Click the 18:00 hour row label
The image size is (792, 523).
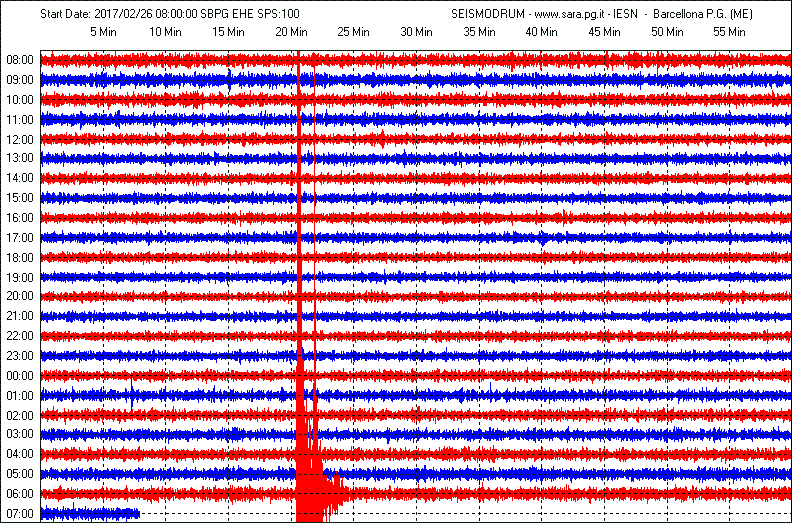[20, 258]
